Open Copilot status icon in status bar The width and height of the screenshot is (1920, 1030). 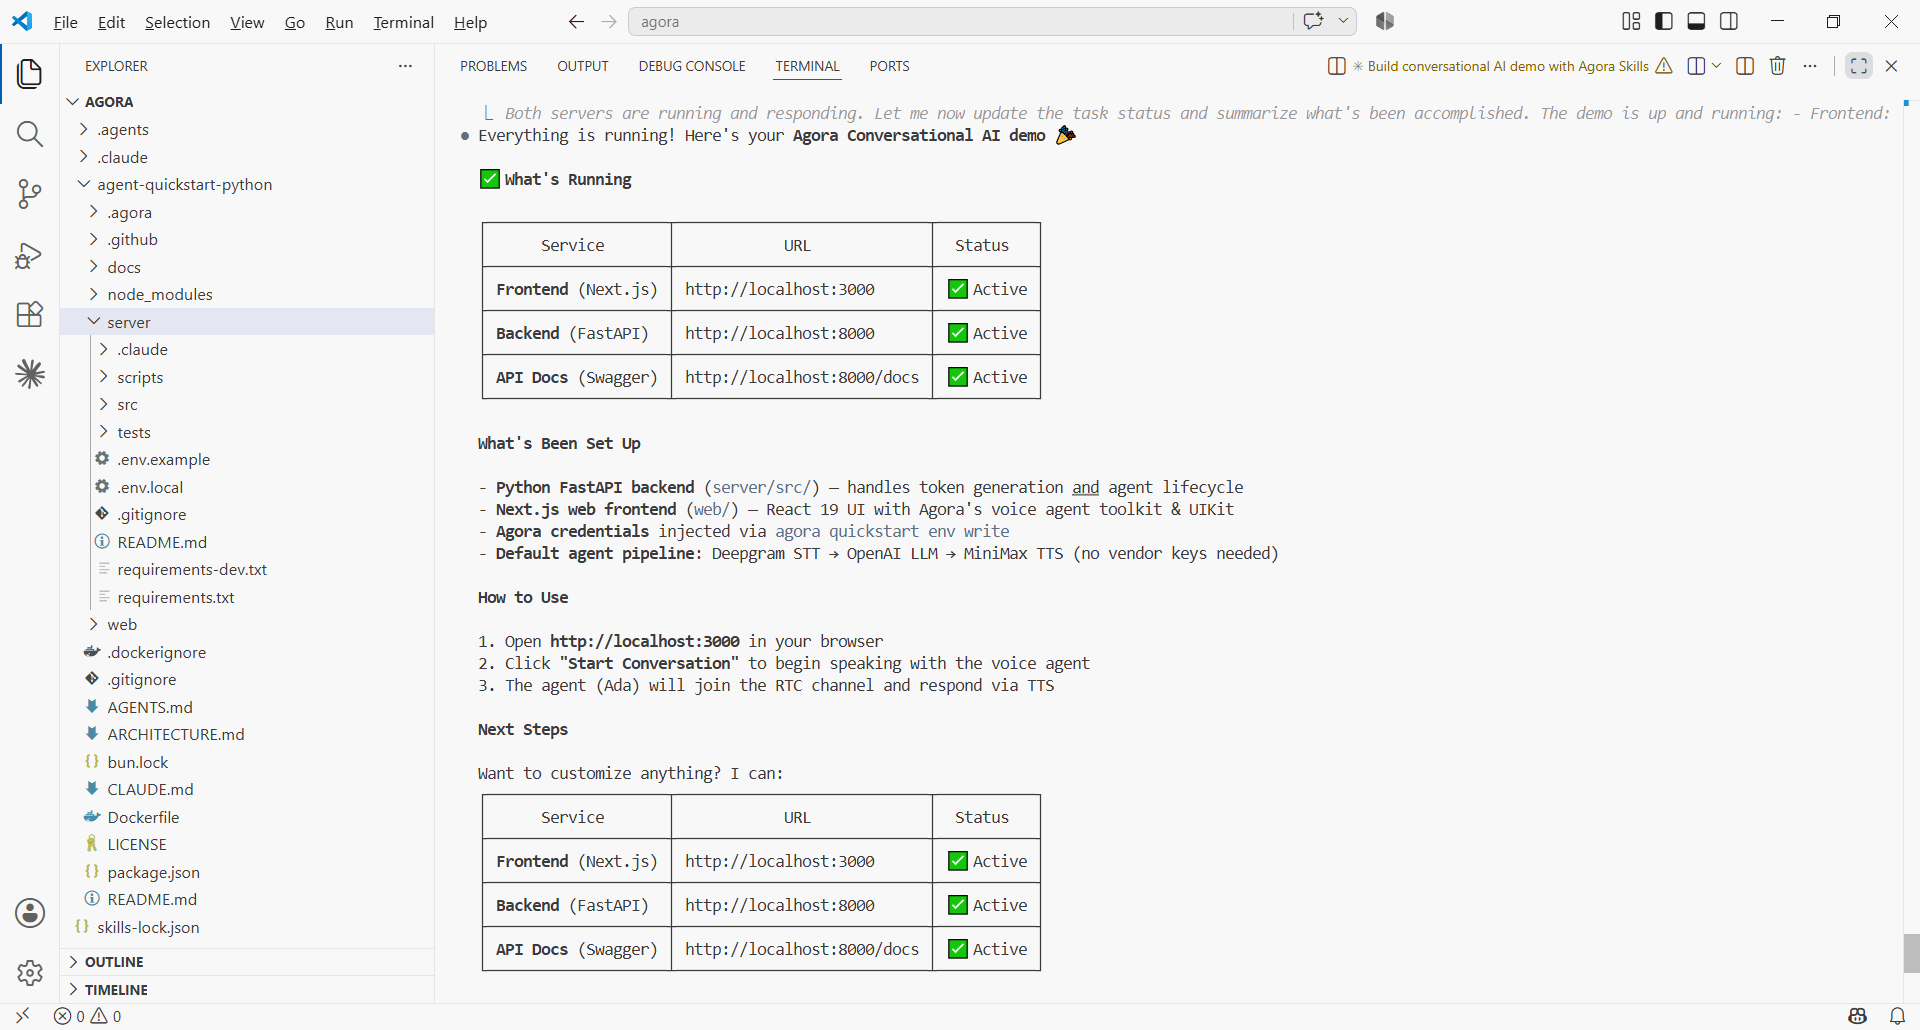pyautogui.click(x=1858, y=1016)
